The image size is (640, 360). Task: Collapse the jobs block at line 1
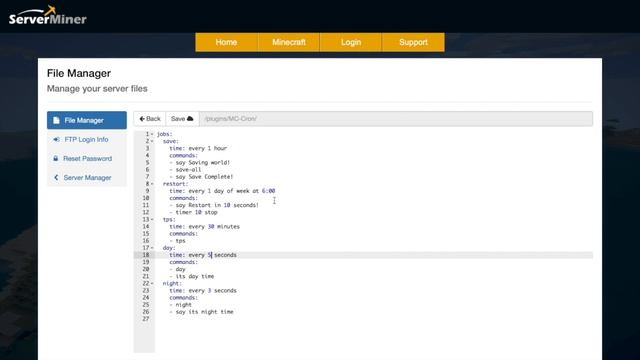tap(152, 134)
